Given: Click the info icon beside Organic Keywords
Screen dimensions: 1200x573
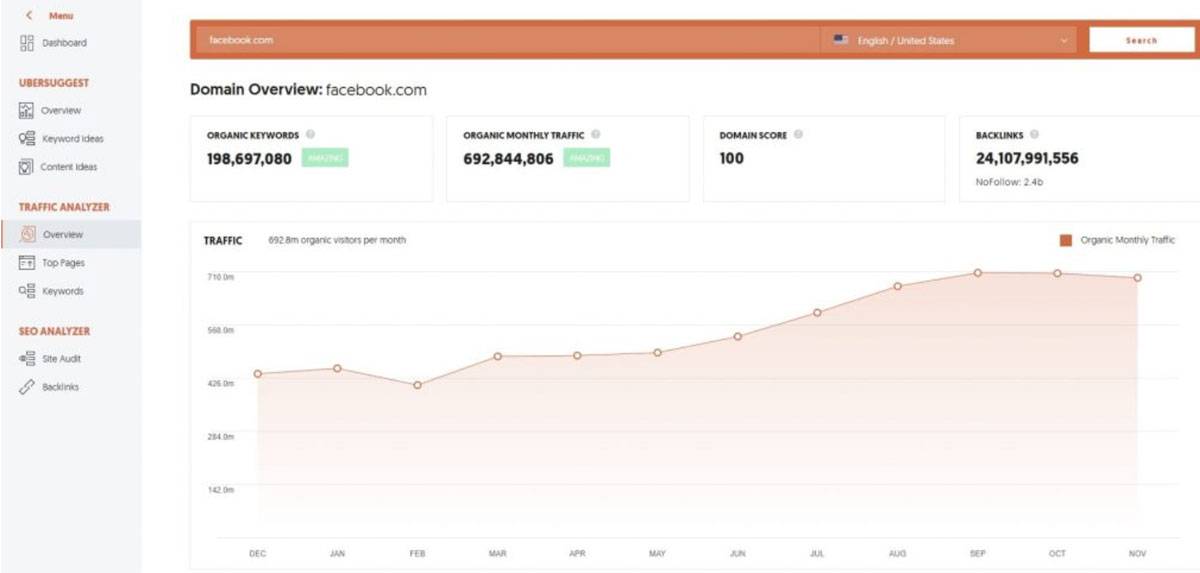Looking at the screenshot, I should pos(311,135).
